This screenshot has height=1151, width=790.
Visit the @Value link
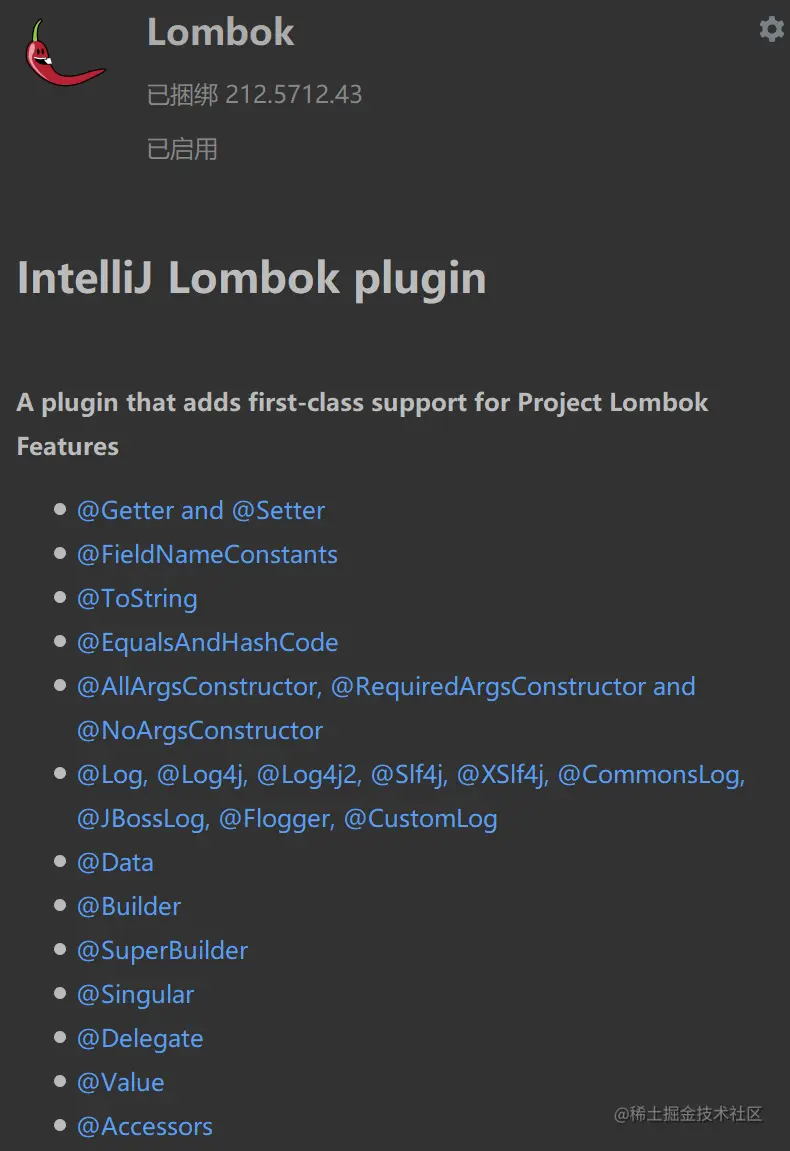pyautogui.click(x=120, y=1082)
